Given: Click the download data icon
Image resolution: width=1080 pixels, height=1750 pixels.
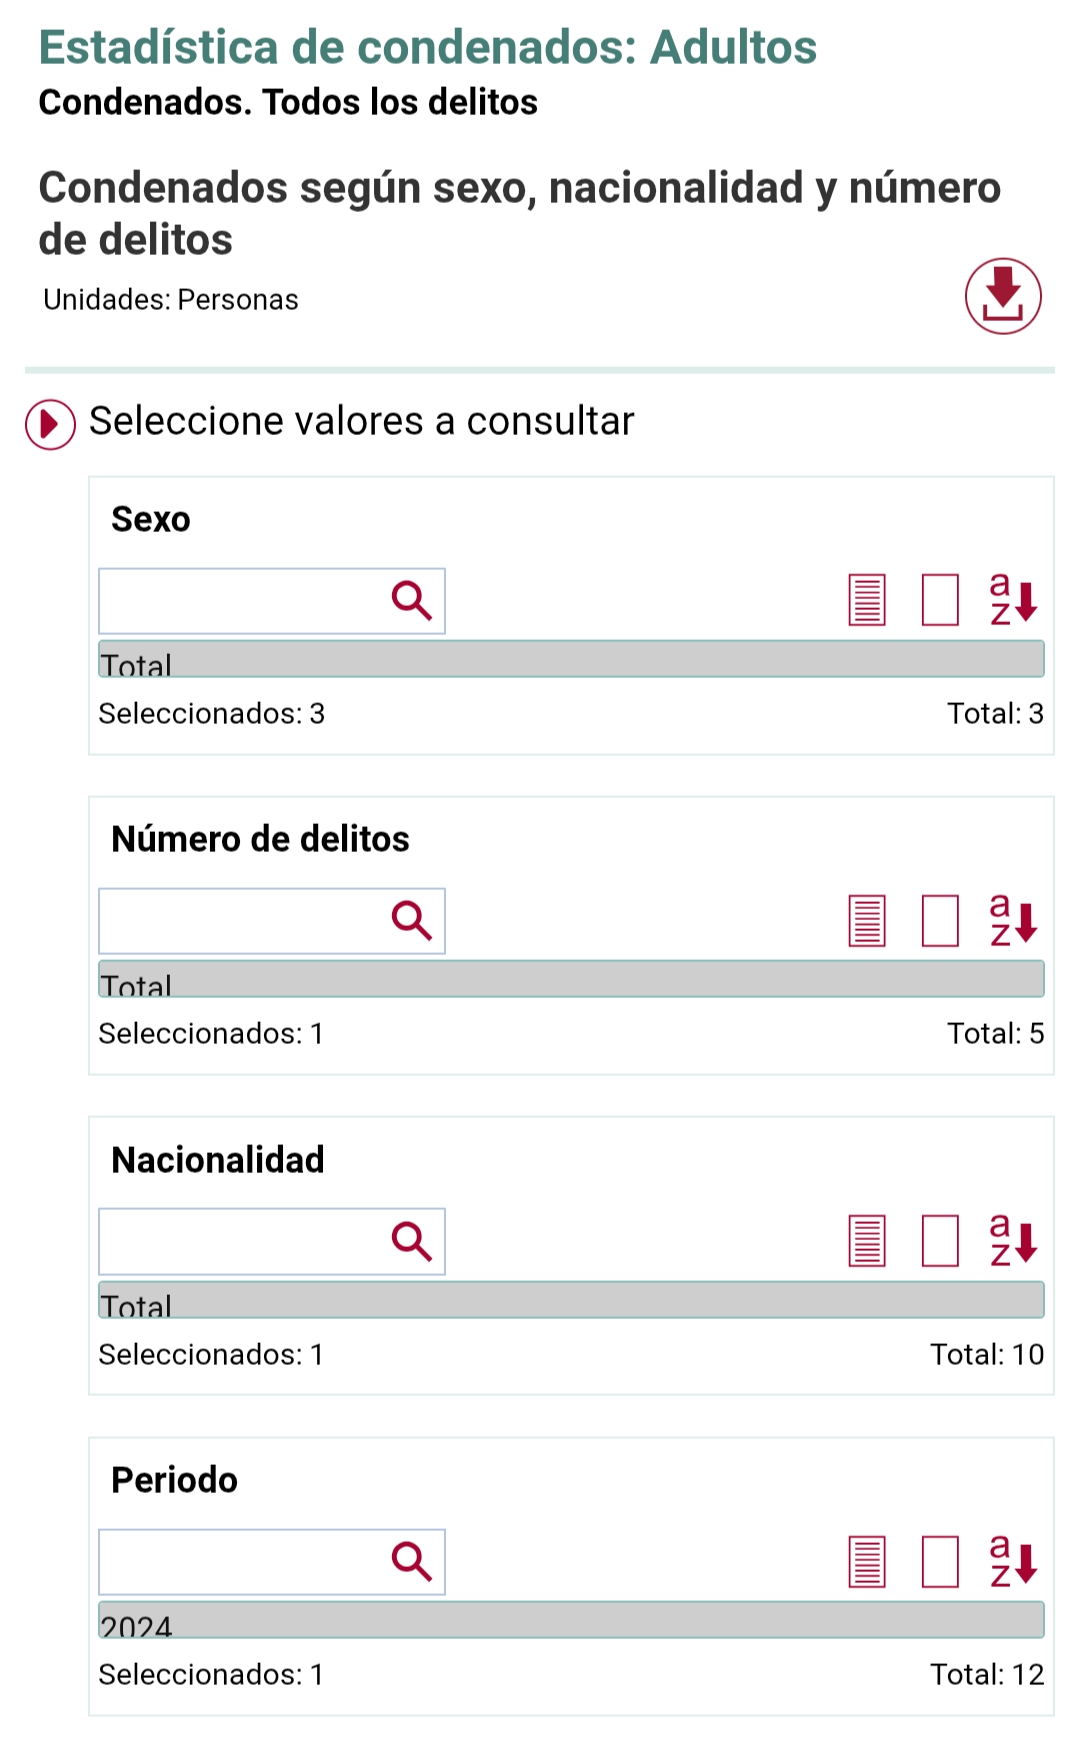Looking at the screenshot, I should (x=1002, y=296).
